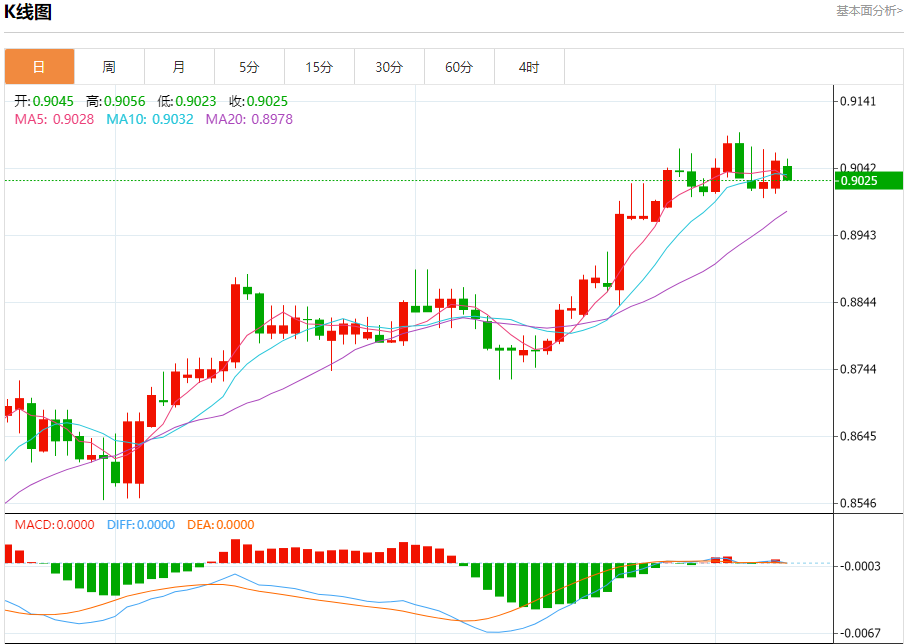The height and width of the screenshot is (644, 910).
Task: Click the 0.8645 price axis label
Action: [858, 436]
